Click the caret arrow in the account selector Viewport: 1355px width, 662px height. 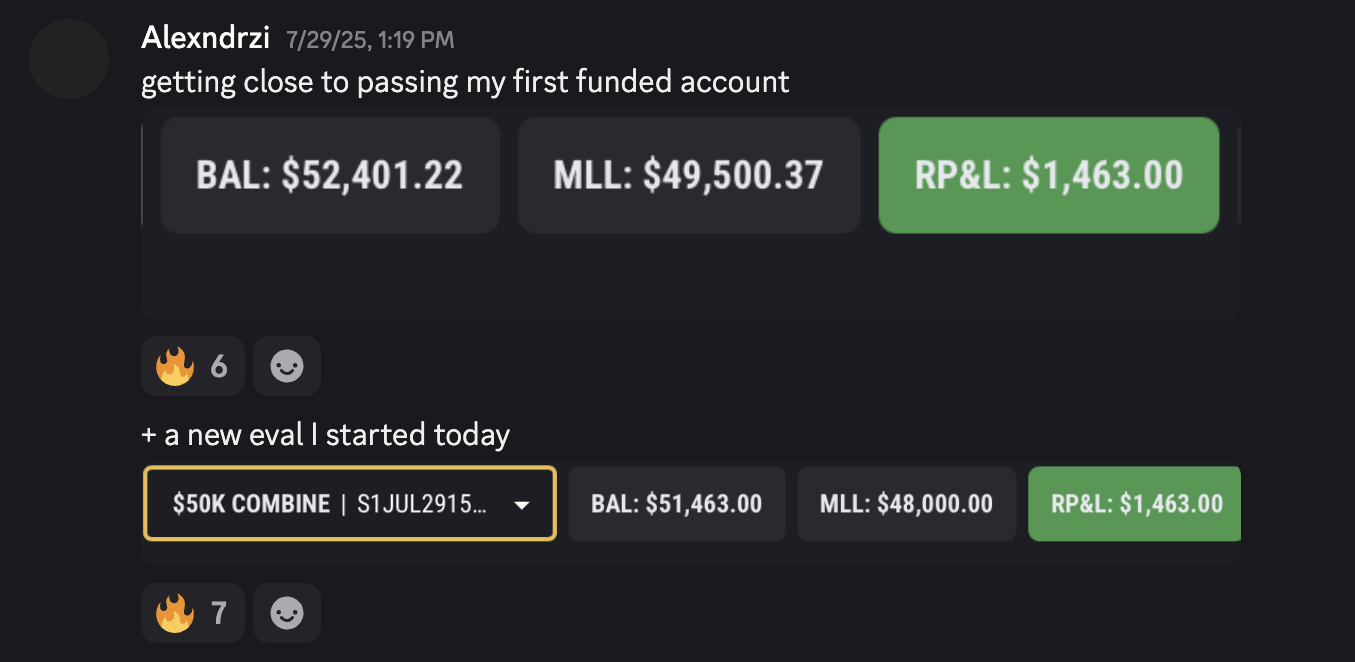tap(521, 505)
